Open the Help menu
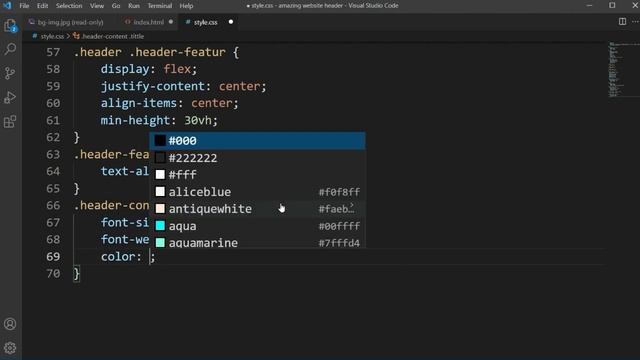This screenshot has width=640, height=360. tap(186, 6)
